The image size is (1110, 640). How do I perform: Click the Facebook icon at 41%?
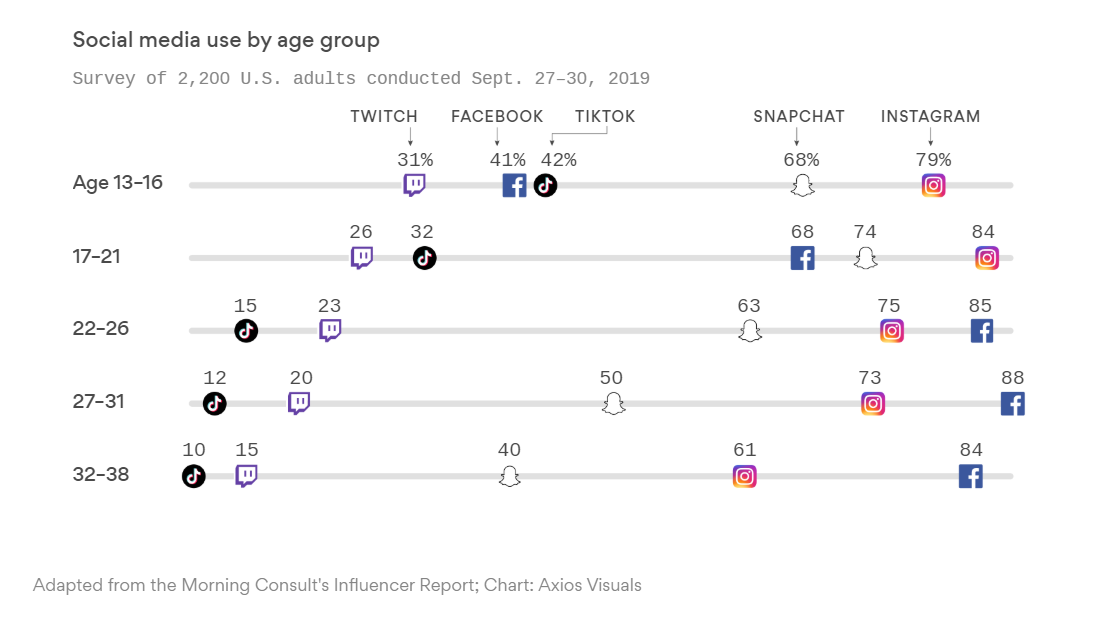pyautogui.click(x=515, y=185)
